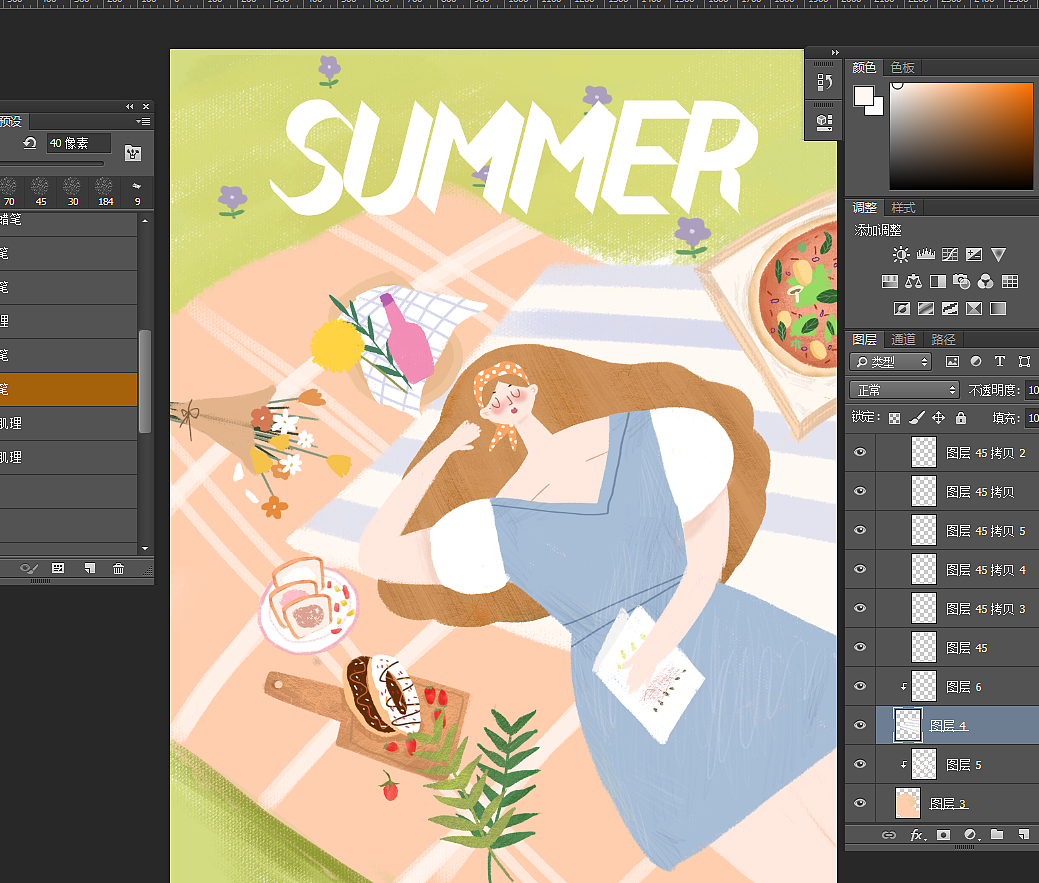Add an Exposure adjustment layer
This screenshot has height=883, width=1039.
click(974, 254)
